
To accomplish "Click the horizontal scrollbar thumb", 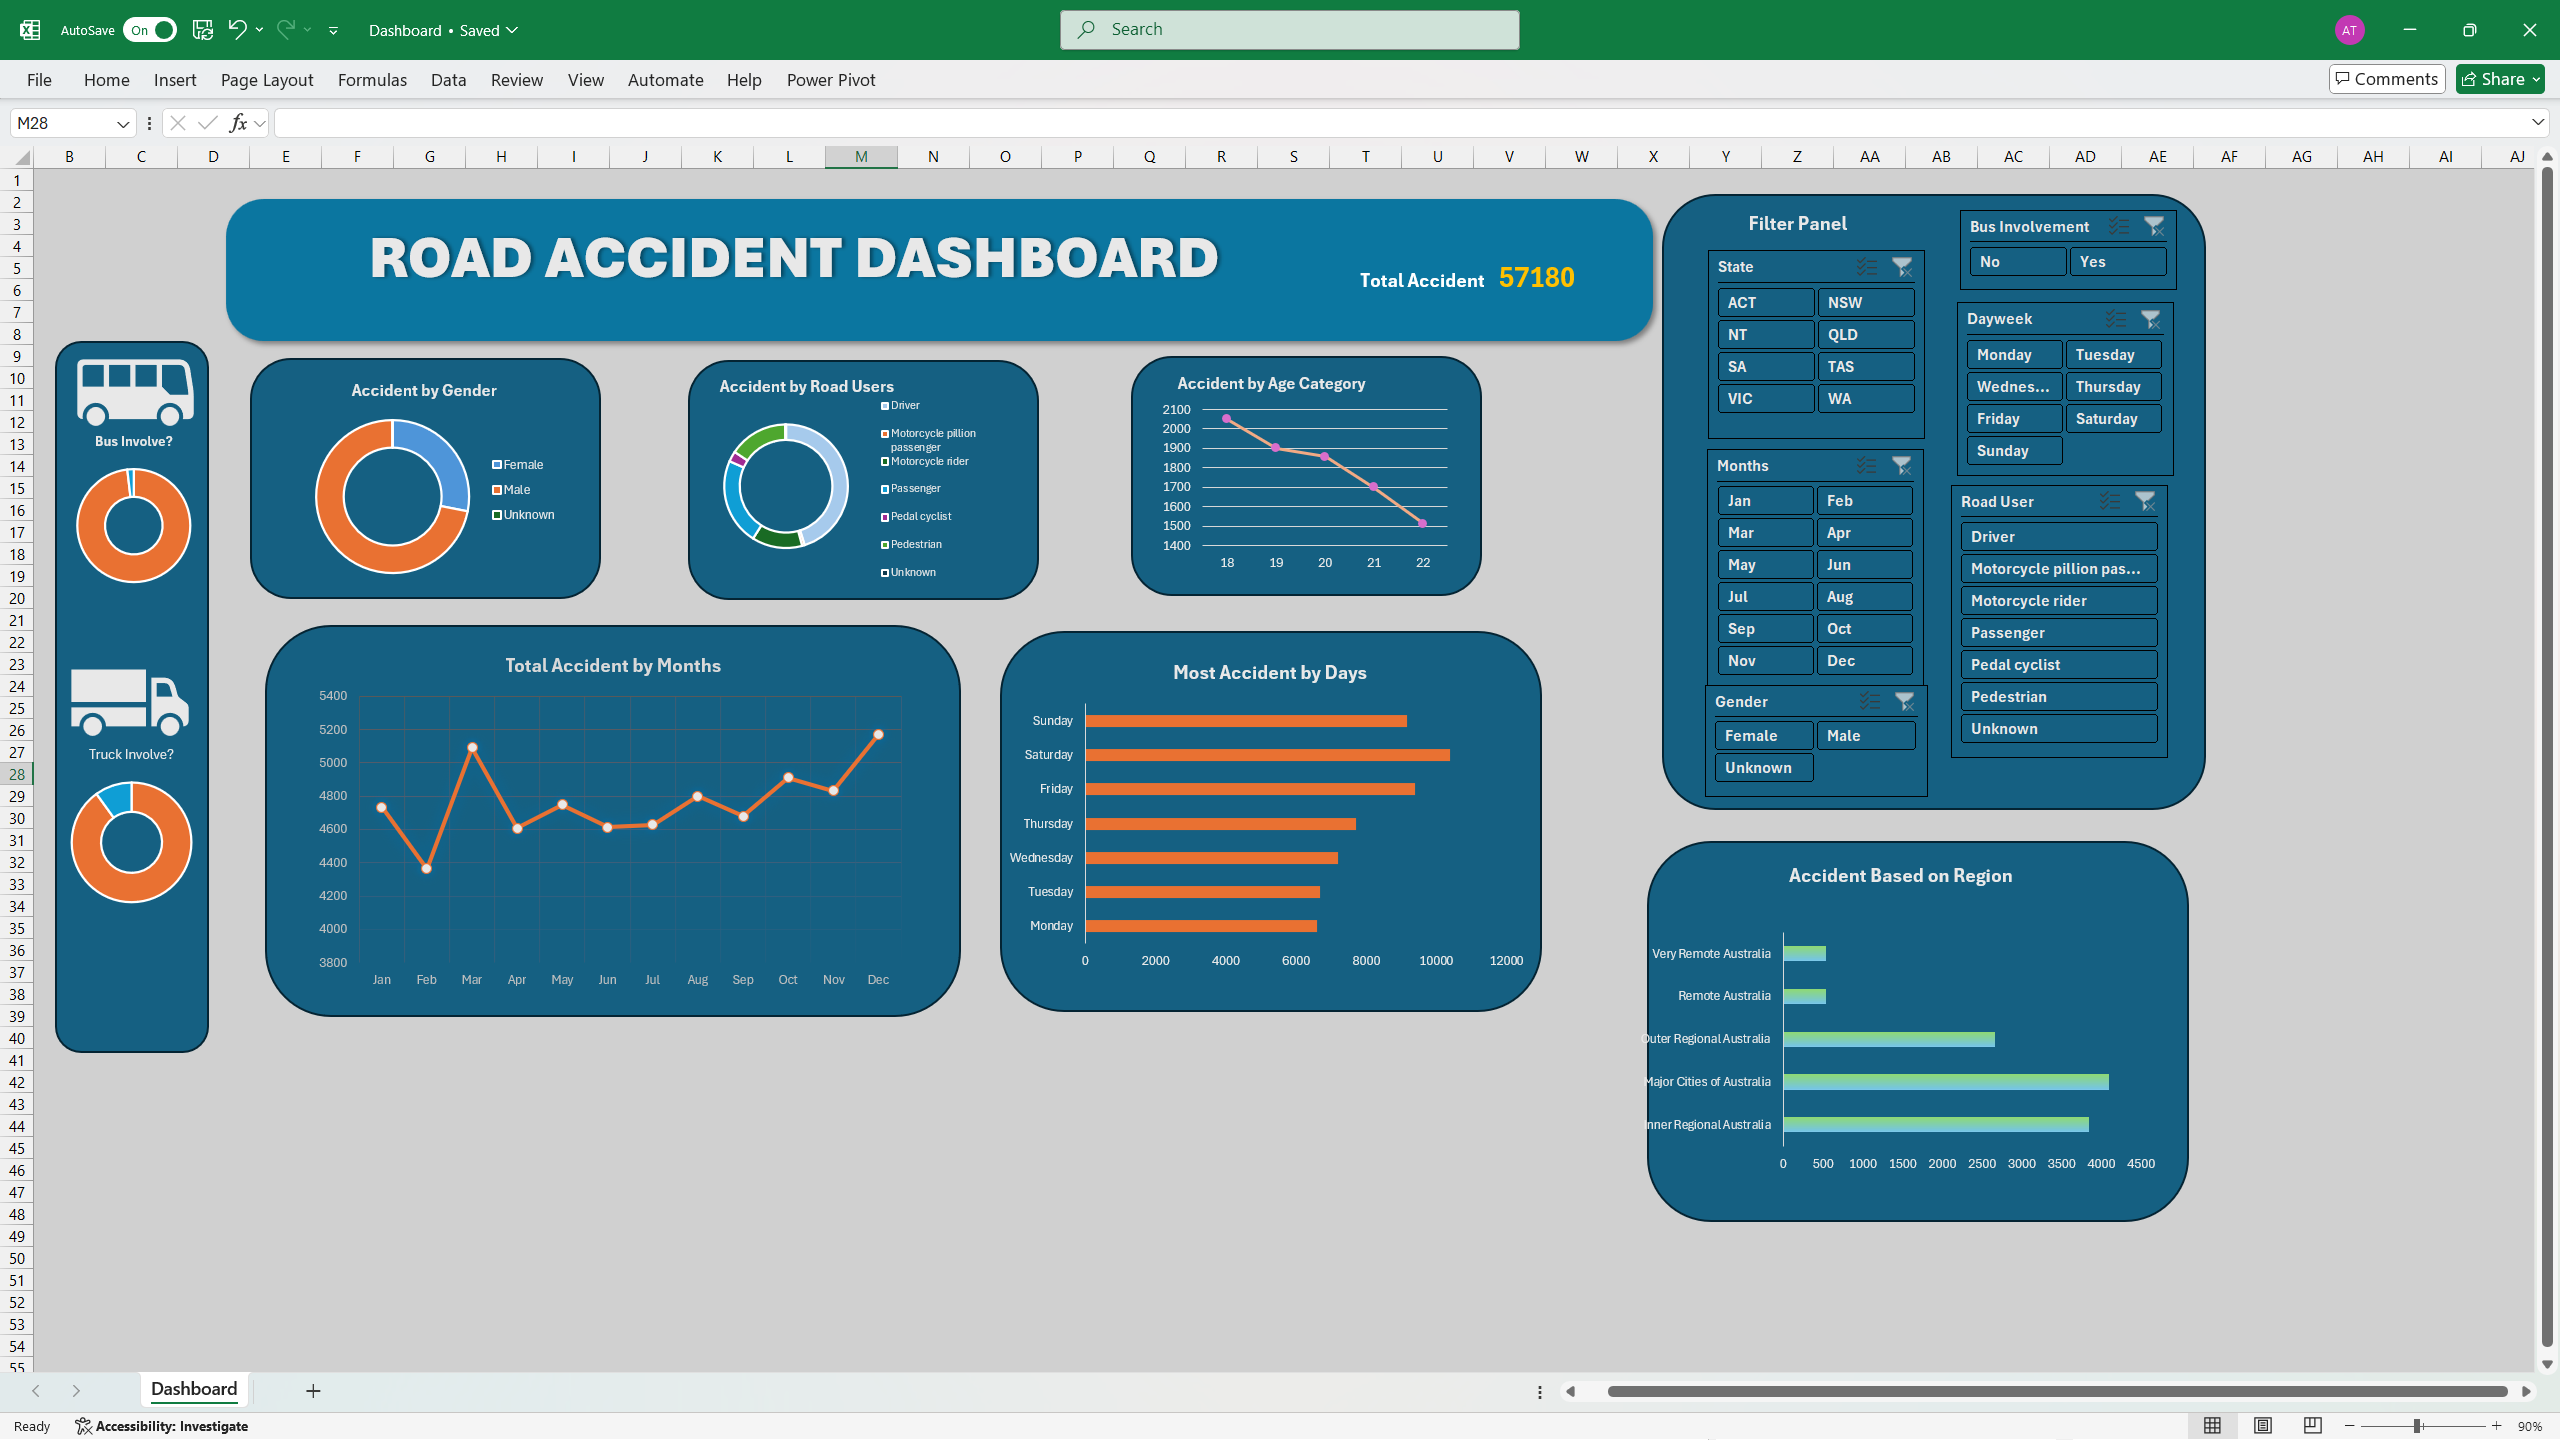I will click(x=2057, y=1392).
